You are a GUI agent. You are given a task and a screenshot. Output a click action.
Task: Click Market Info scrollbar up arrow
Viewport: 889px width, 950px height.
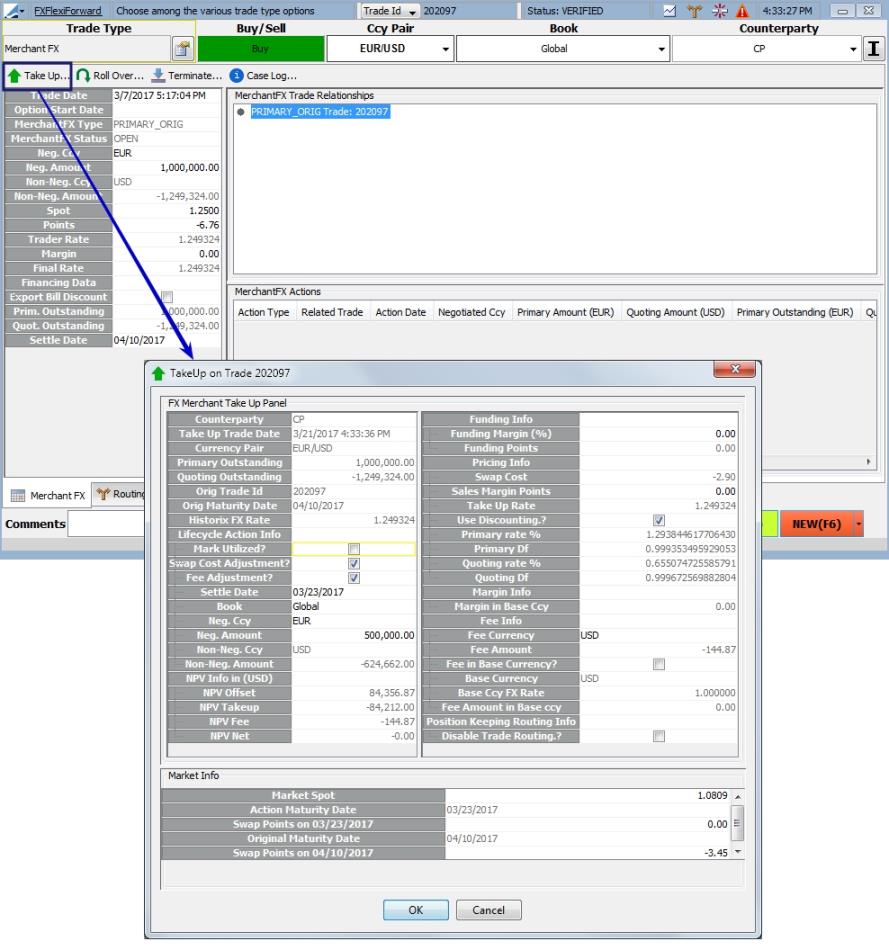click(738, 796)
